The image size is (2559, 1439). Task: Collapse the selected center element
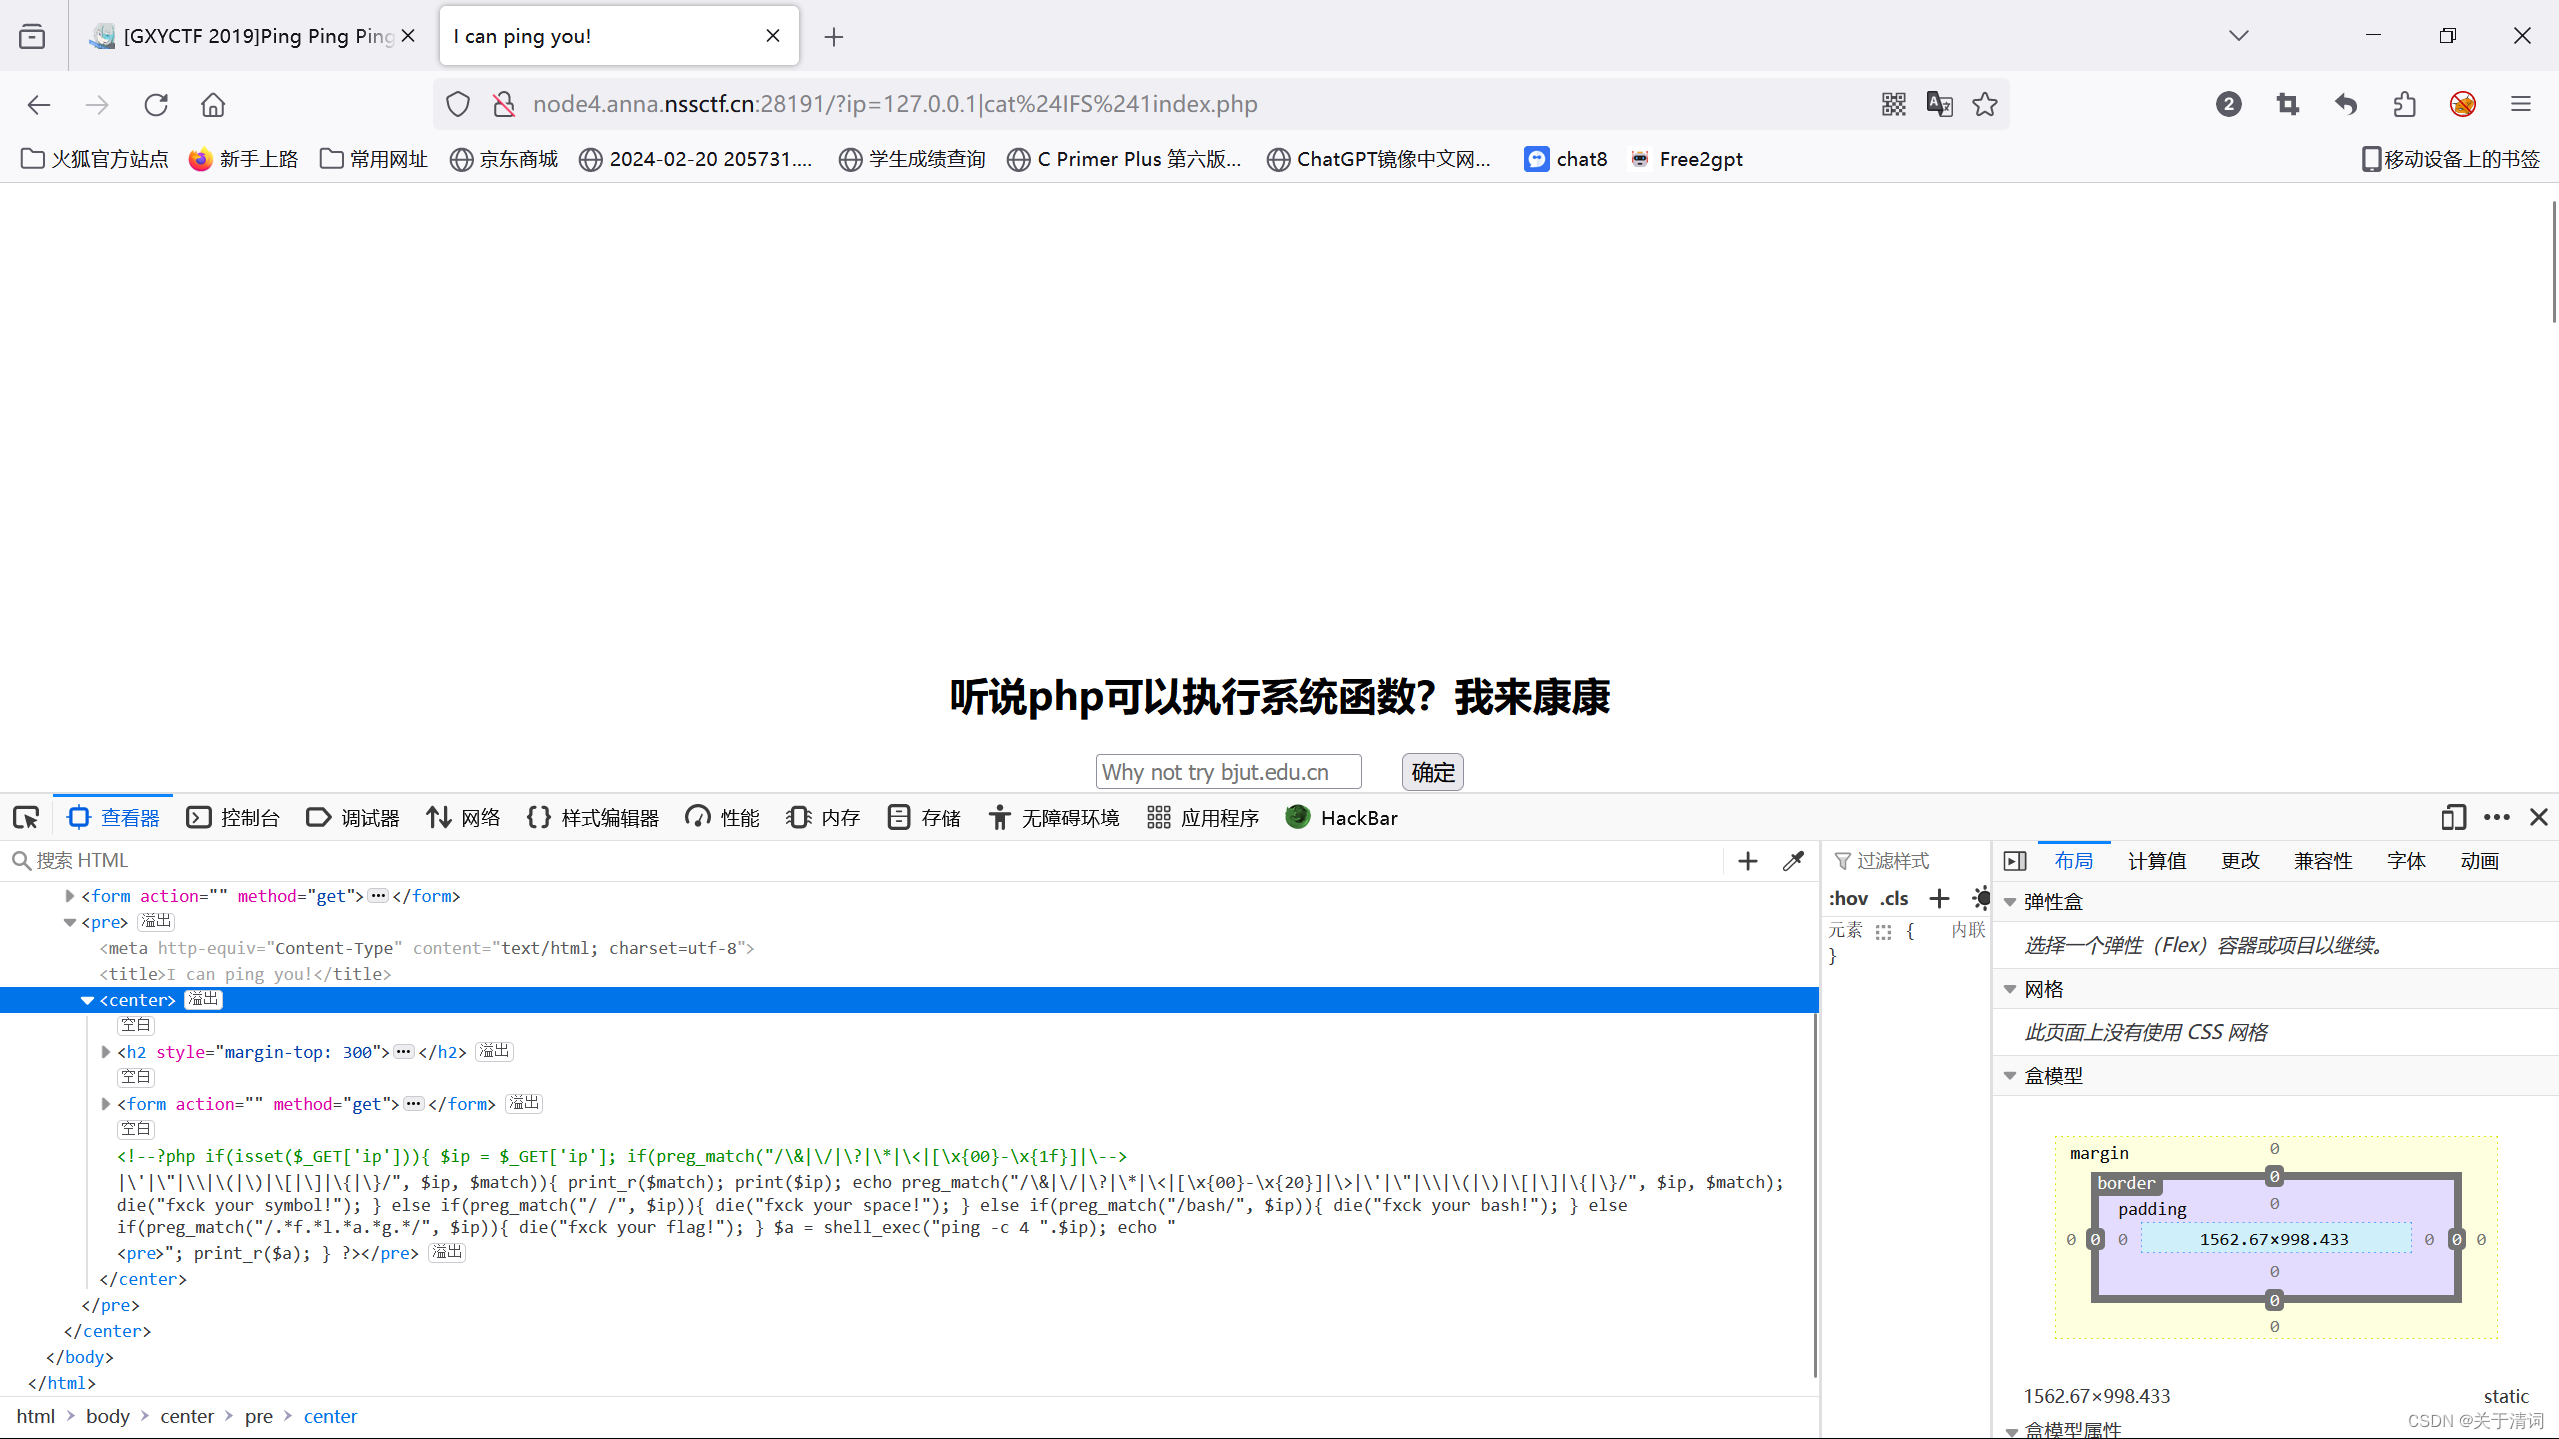(x=88, y=1000)
